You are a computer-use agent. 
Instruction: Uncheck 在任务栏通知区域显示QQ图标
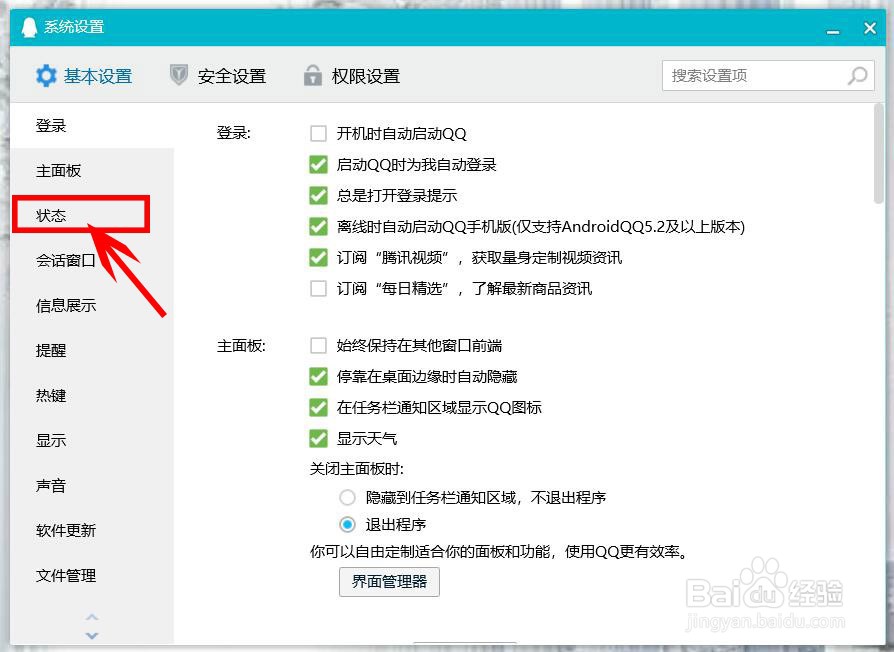point(318,407)
